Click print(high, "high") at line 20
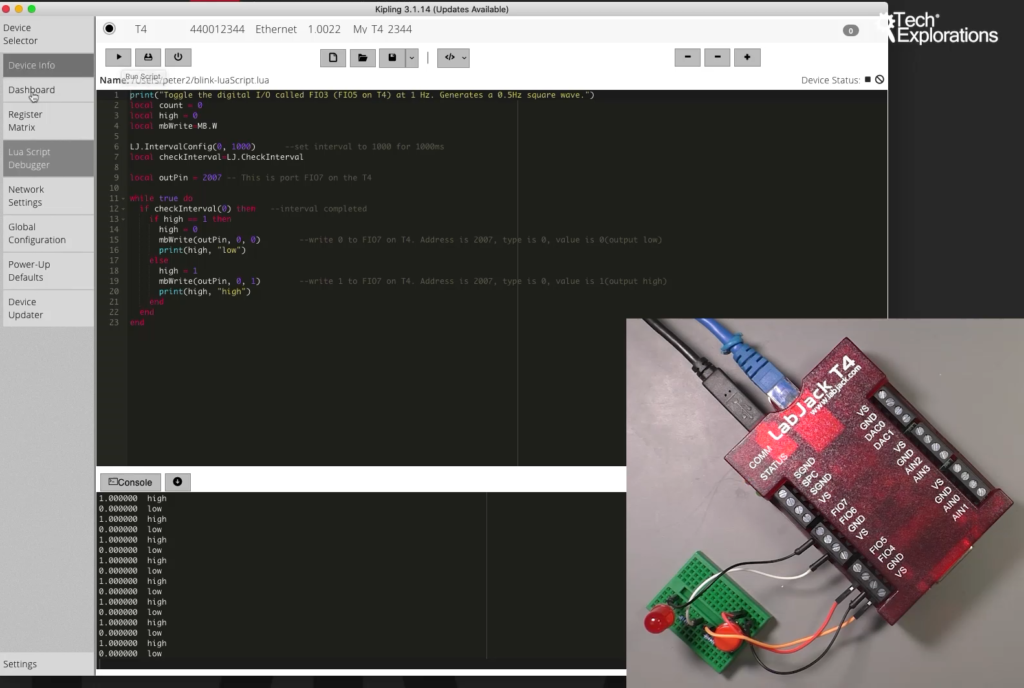The height and width of the screenshot is (688, 1024). click(204, 292)
